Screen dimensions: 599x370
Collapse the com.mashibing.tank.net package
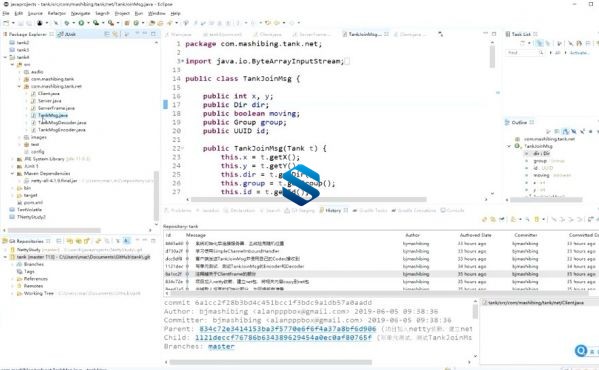[x=19, y=86]
